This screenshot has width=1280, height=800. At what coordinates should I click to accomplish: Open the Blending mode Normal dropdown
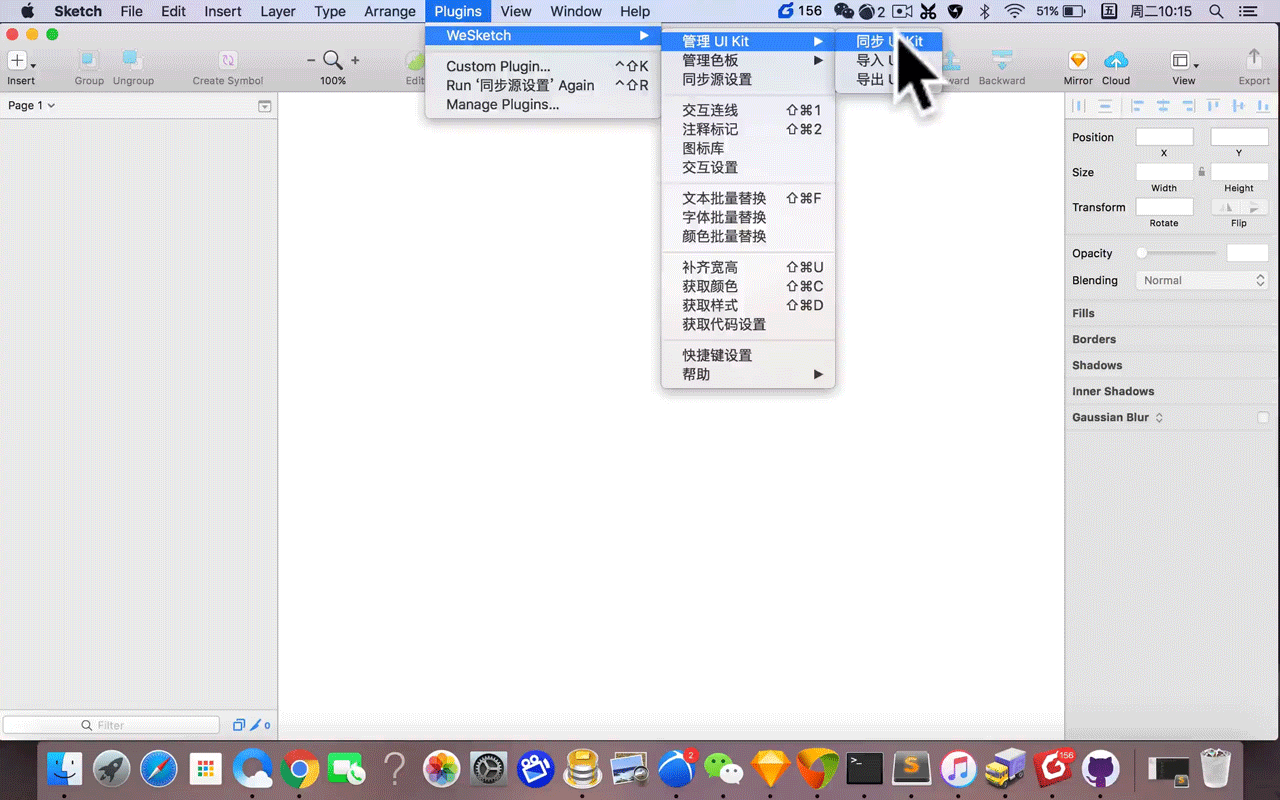tap(1203, 281)
